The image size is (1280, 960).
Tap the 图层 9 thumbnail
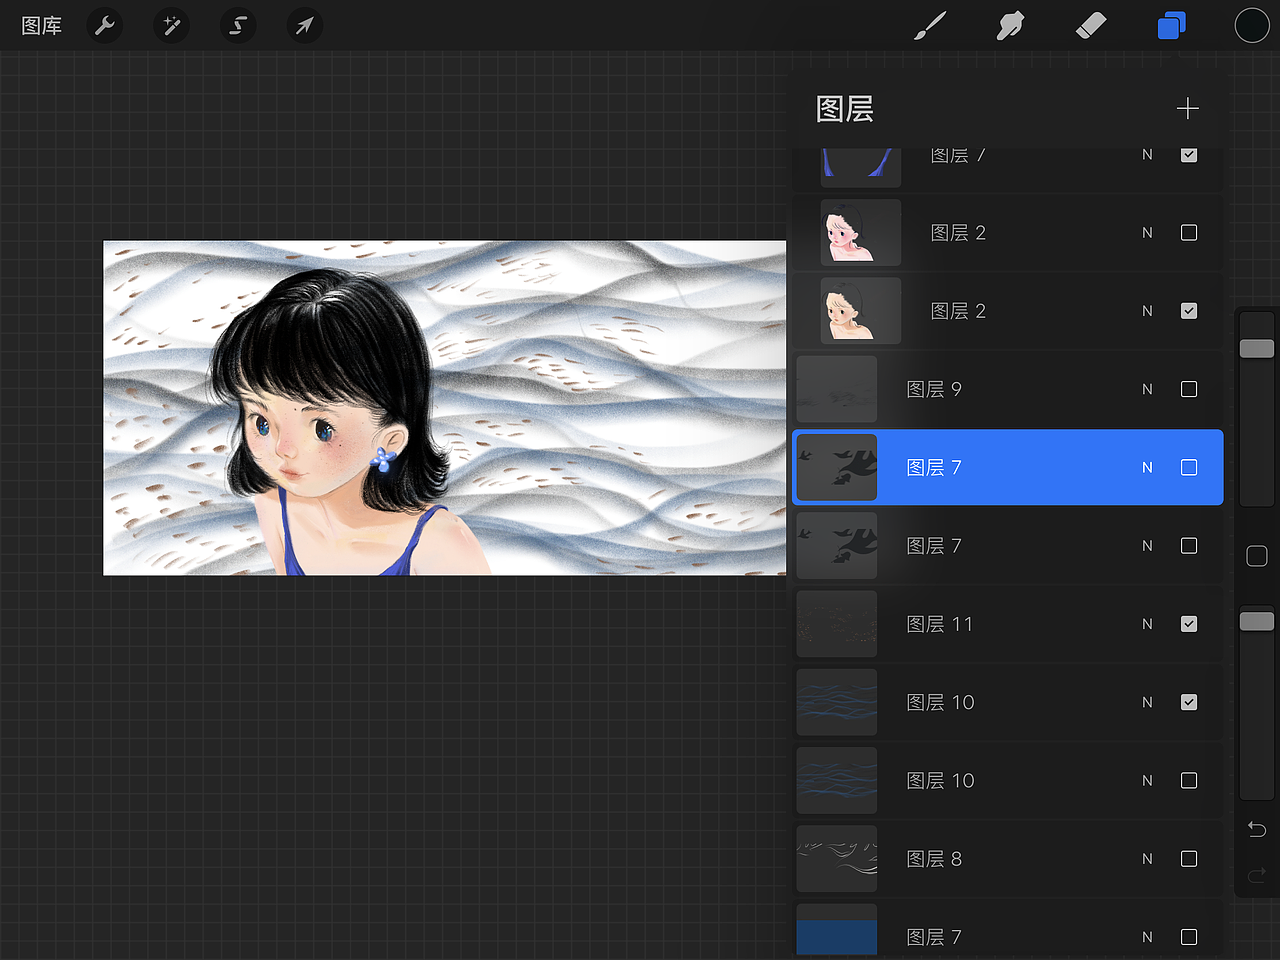837,389
